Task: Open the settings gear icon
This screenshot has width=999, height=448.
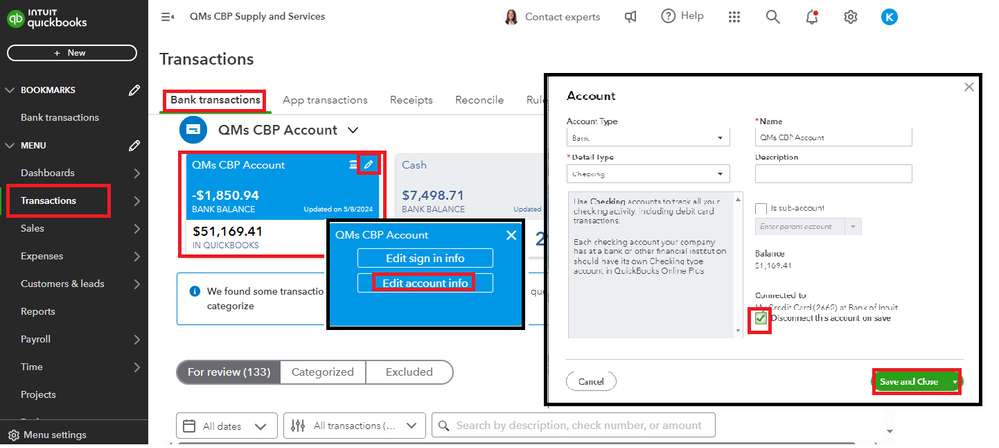Action: [x=851, y=17]
